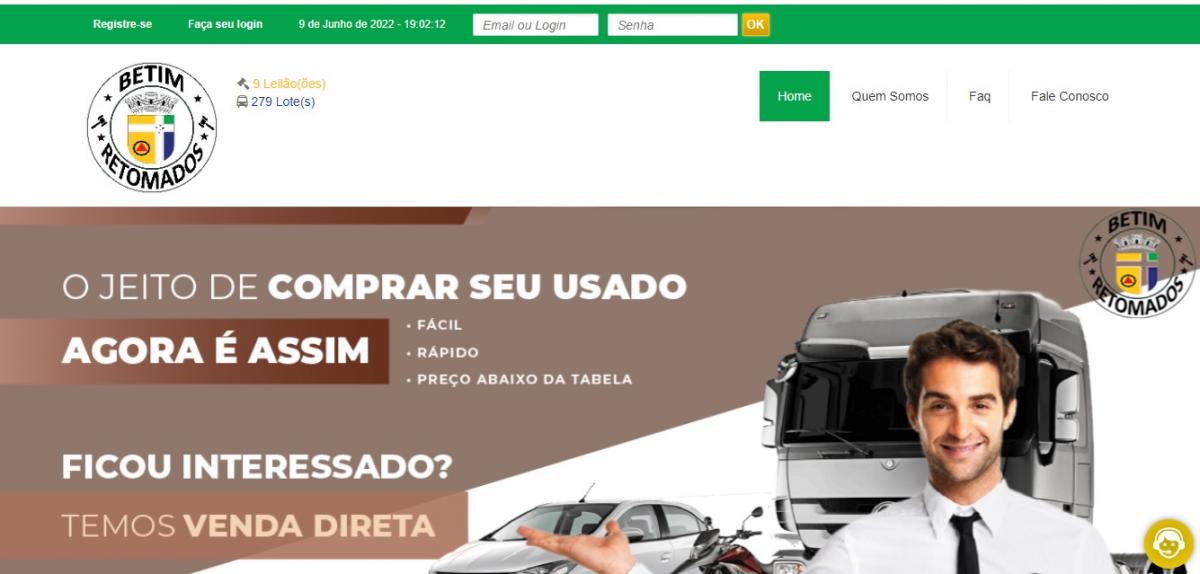Open the Fale Conosco menu item
This screenshot has height=574, width=1200.
tap(1070, 96)
